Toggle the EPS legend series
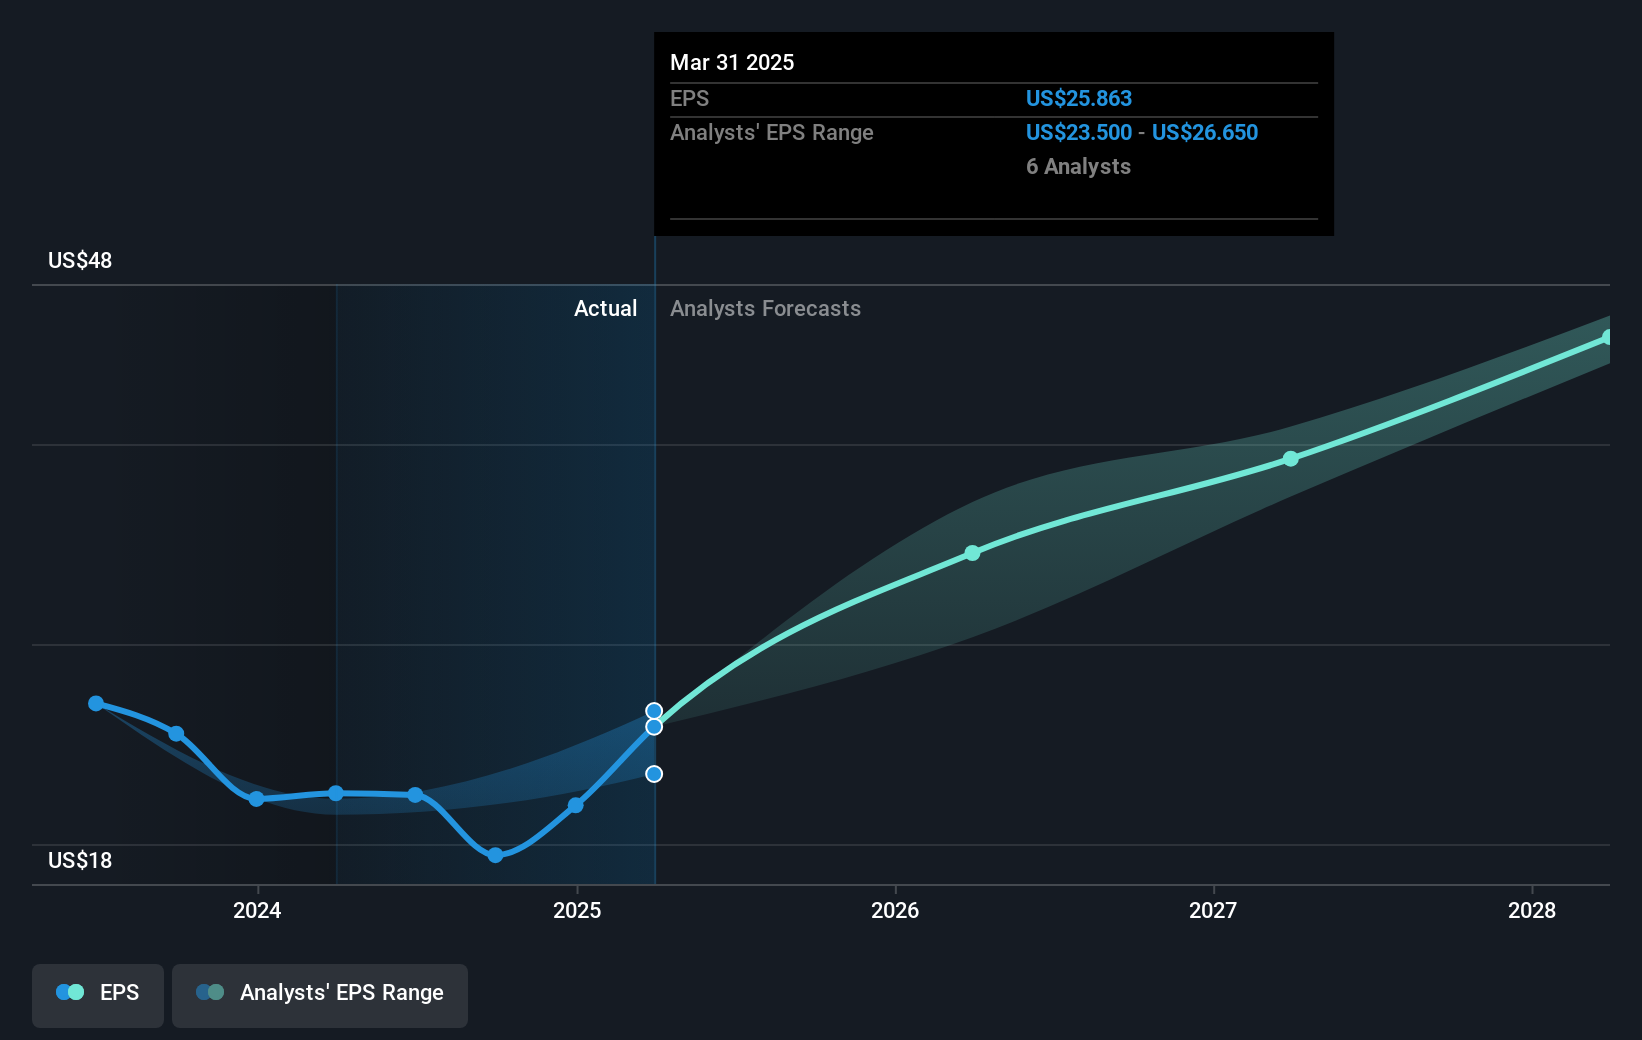This screenshot has height=1040, width=1642. coord(98,994)
